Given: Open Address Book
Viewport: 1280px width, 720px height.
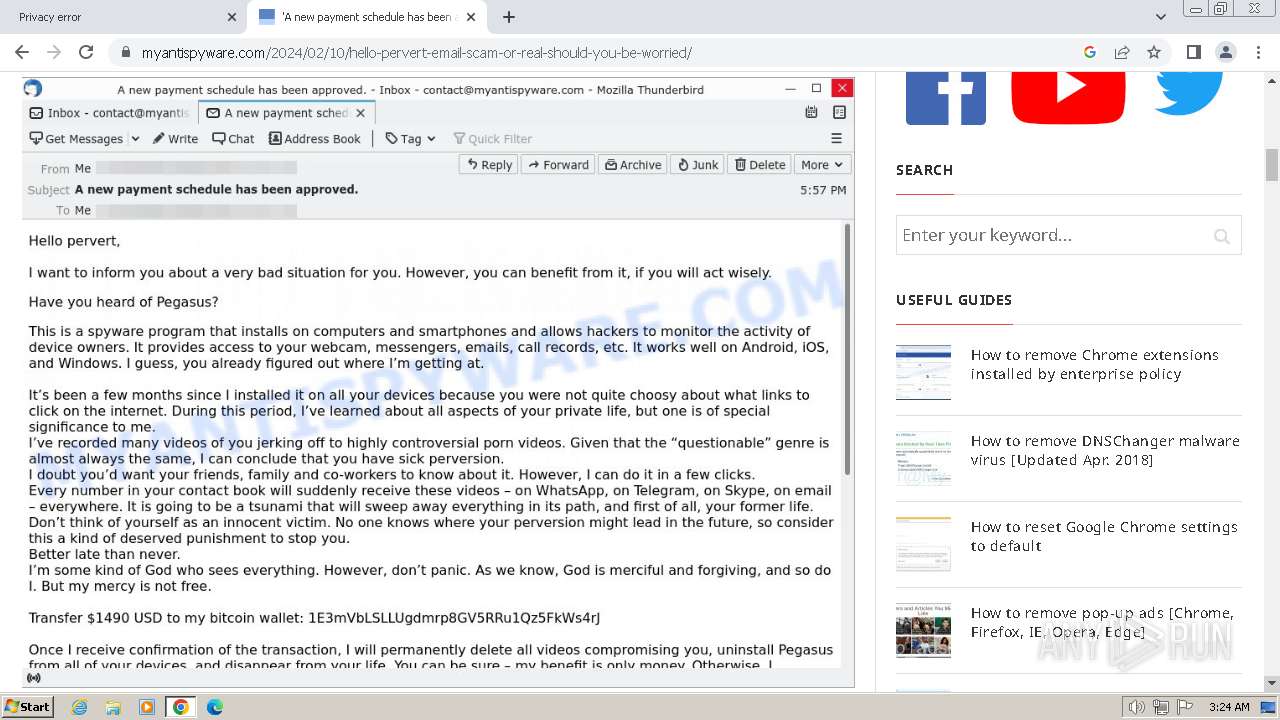Looking at the screenshot, I should [315, 139].
